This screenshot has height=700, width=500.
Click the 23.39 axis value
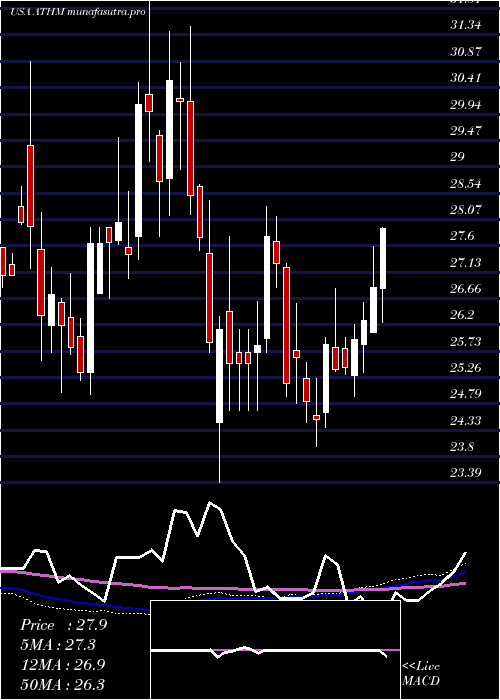pos(466,473)
